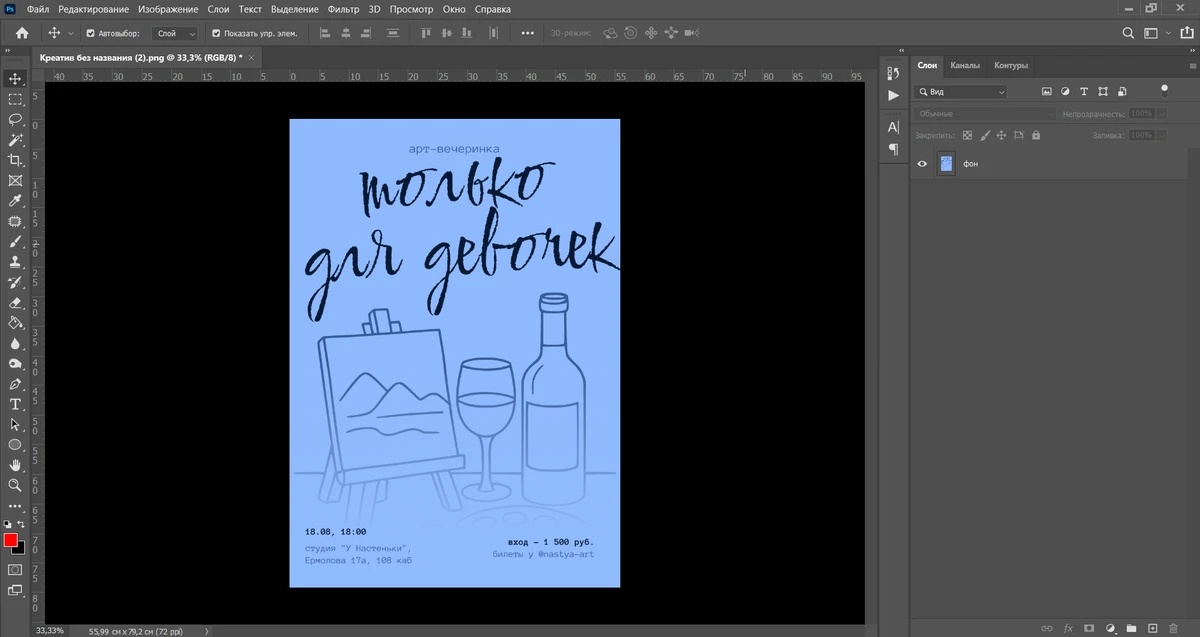Open the History panel icon
1200x637 pixels.
[893, 72]
